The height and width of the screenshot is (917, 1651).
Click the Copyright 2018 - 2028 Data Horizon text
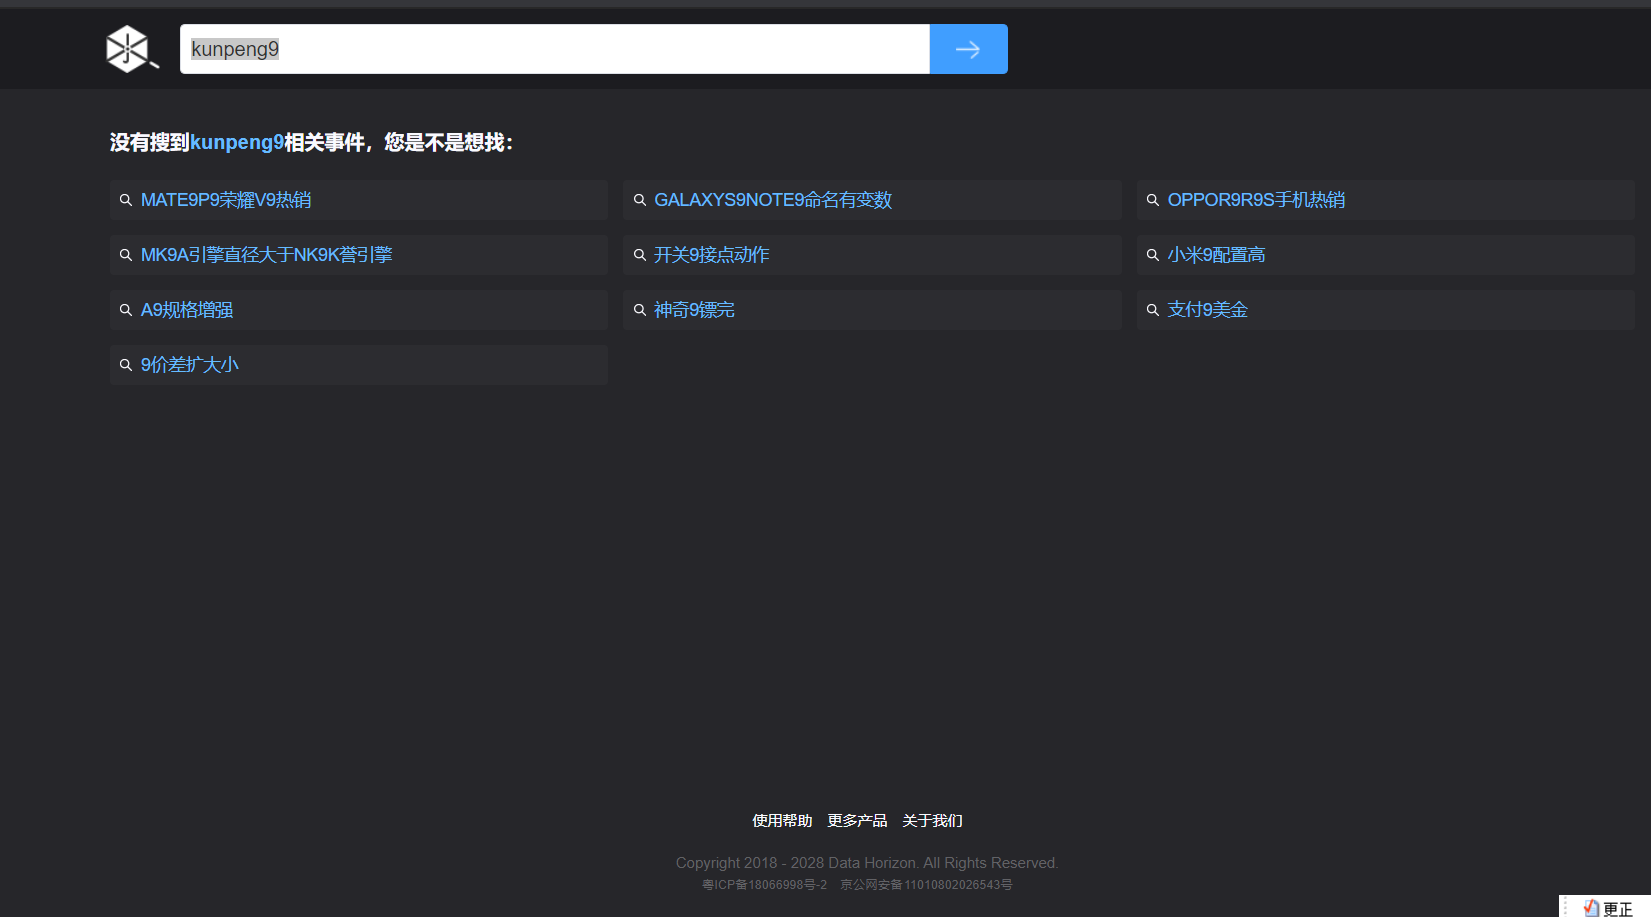click(x=867, y=863)
